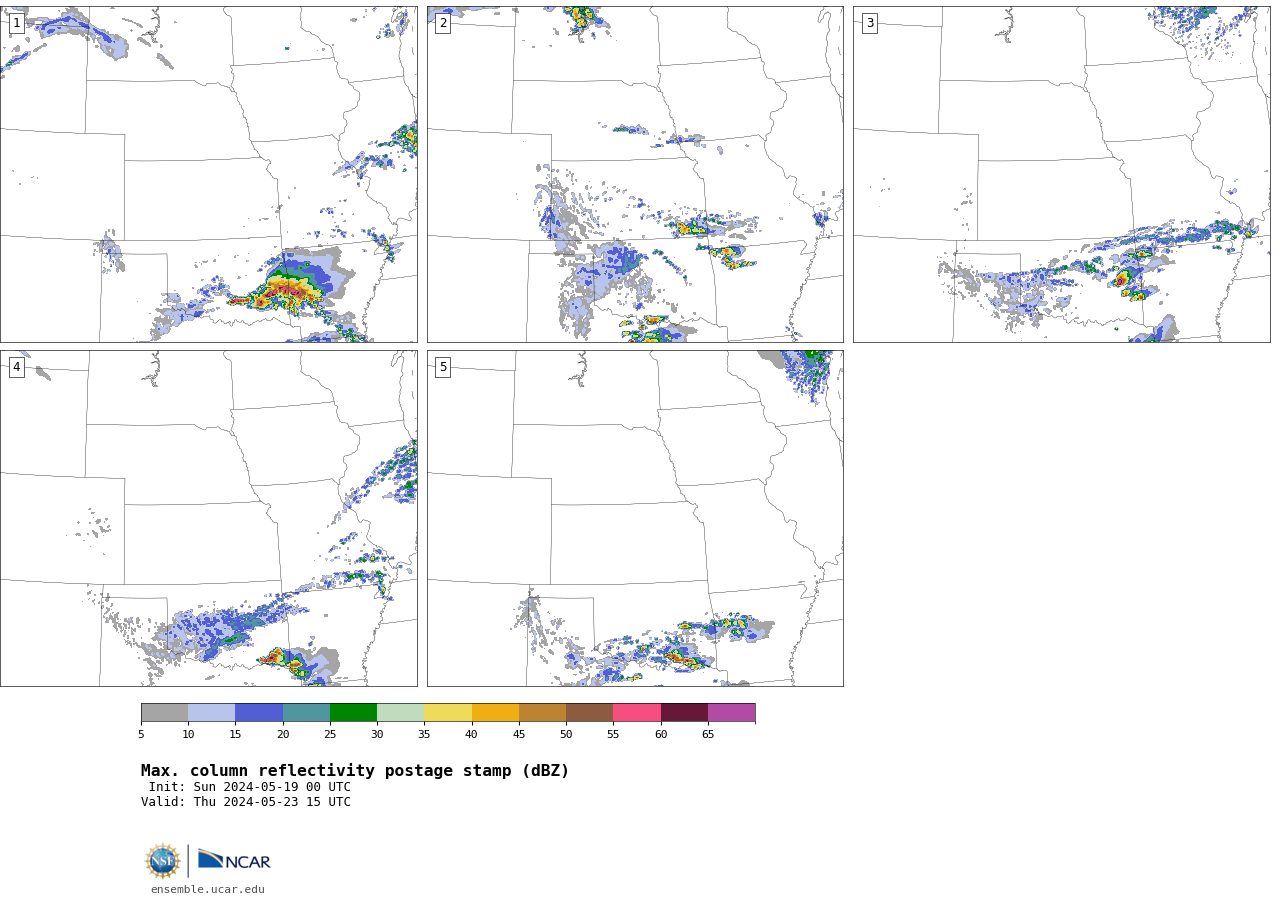The image size is (1280, 901).
Task: Click the colorbar tick label 5
Action: 141,735
